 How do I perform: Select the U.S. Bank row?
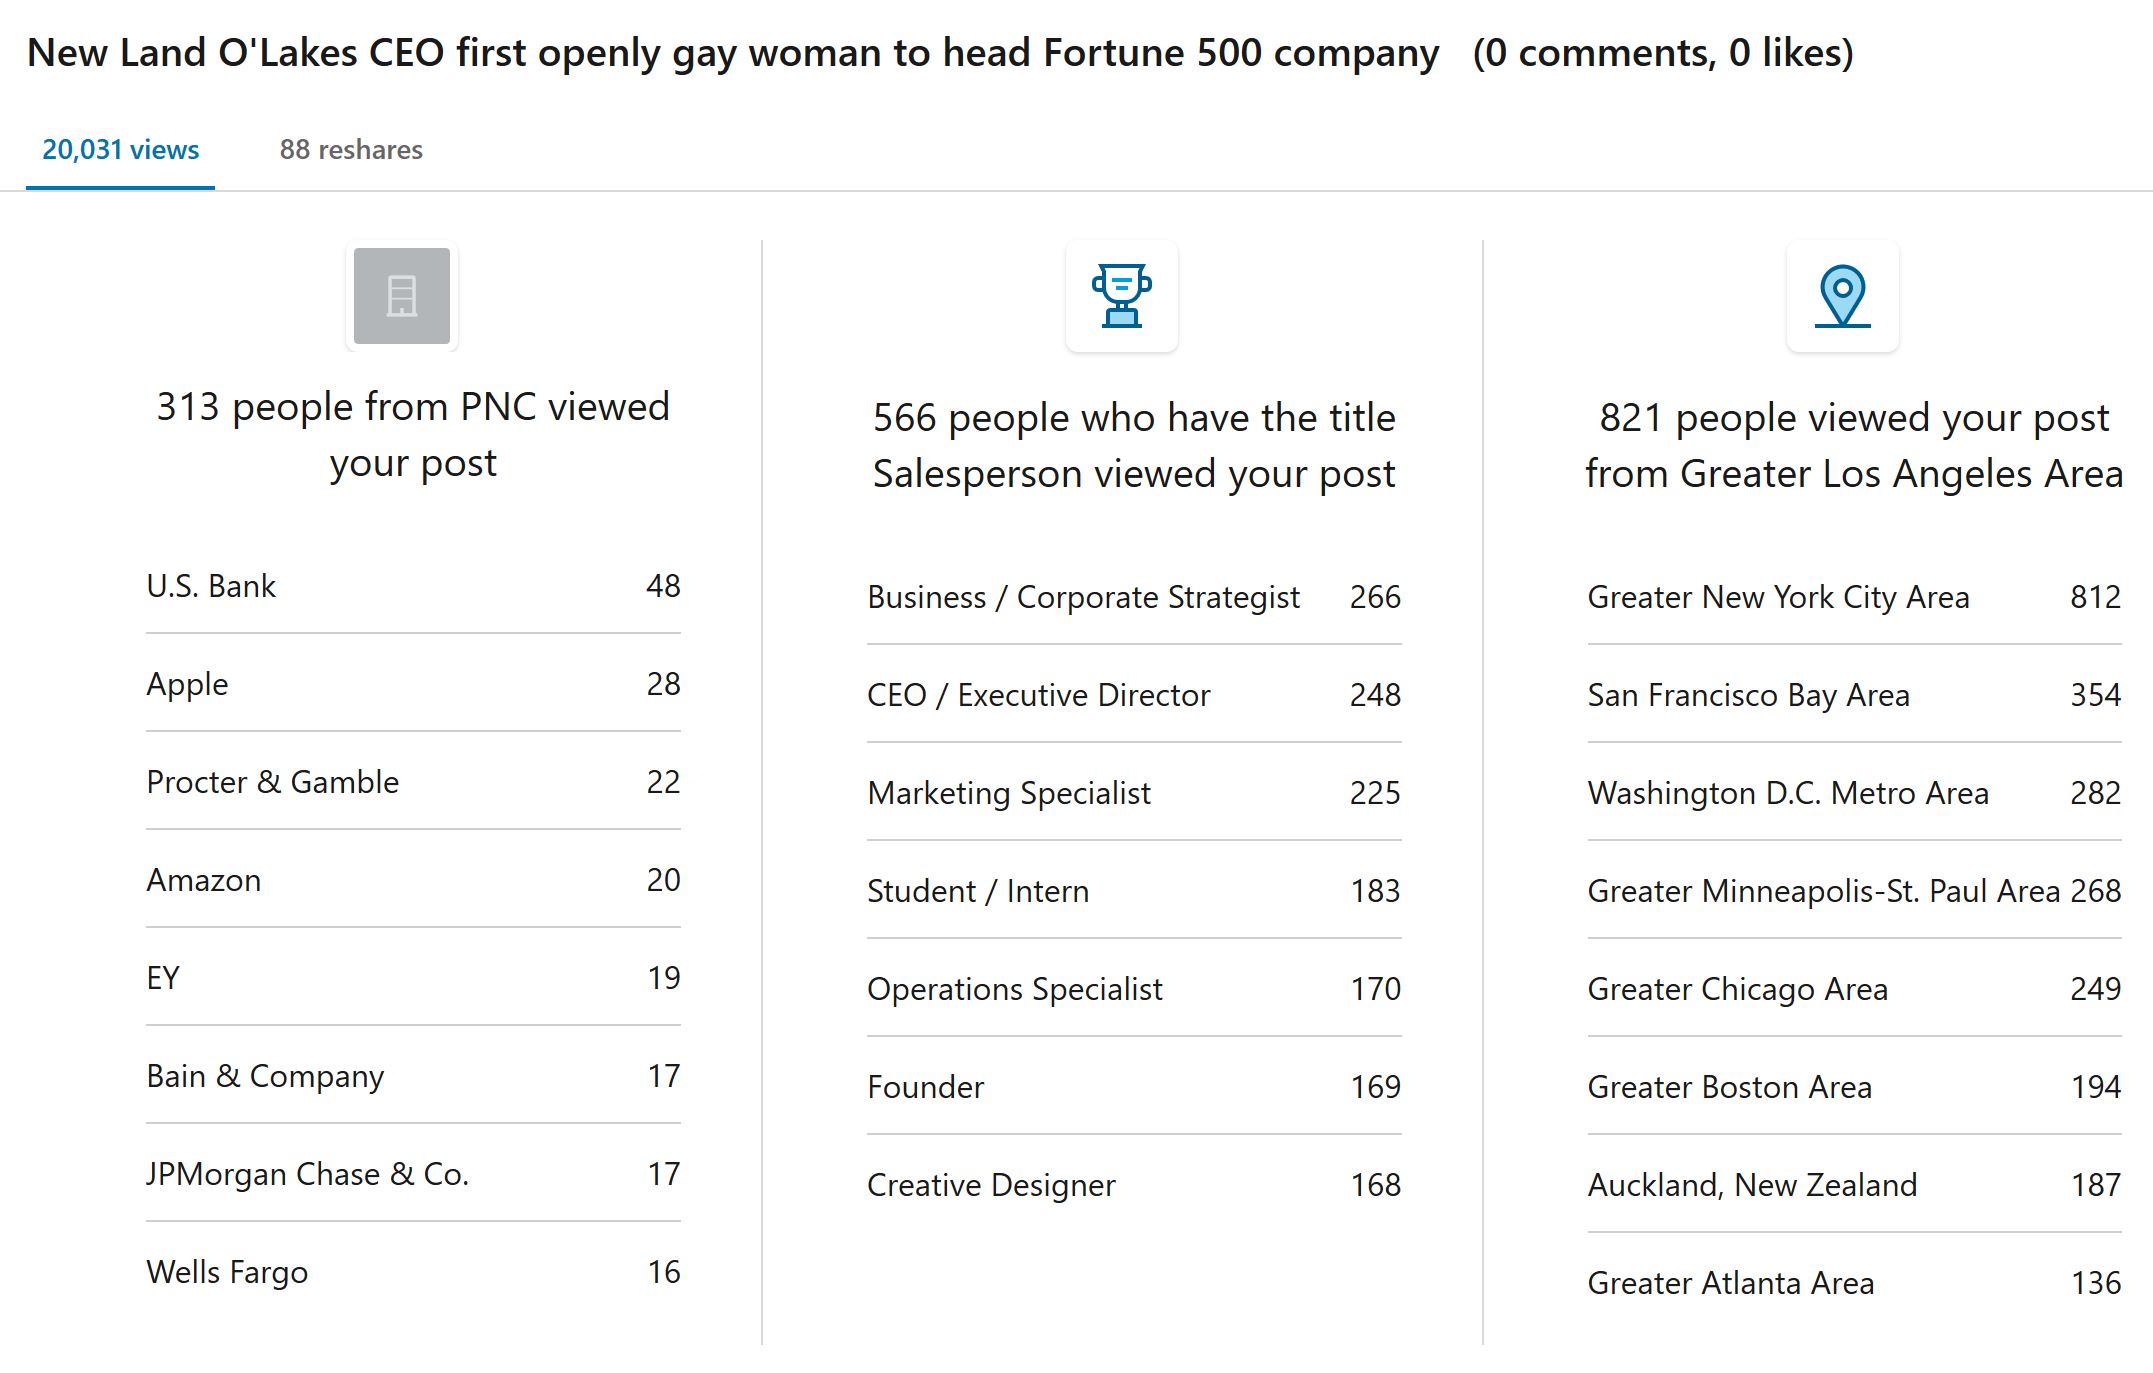tap(413, 586)
